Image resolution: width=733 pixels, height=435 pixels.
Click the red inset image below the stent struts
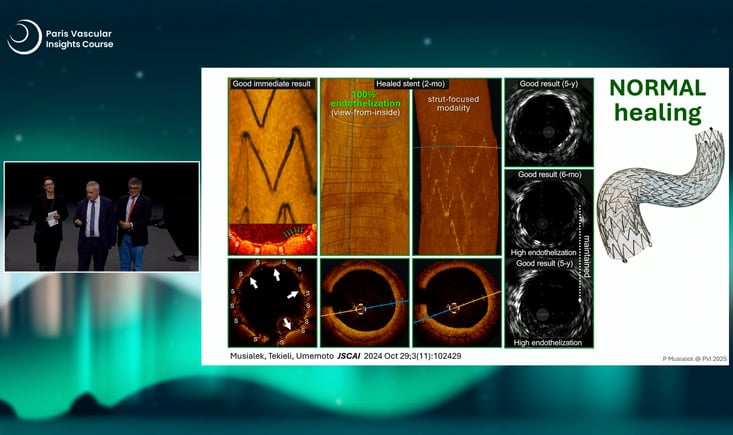click(x=272, y=239)
